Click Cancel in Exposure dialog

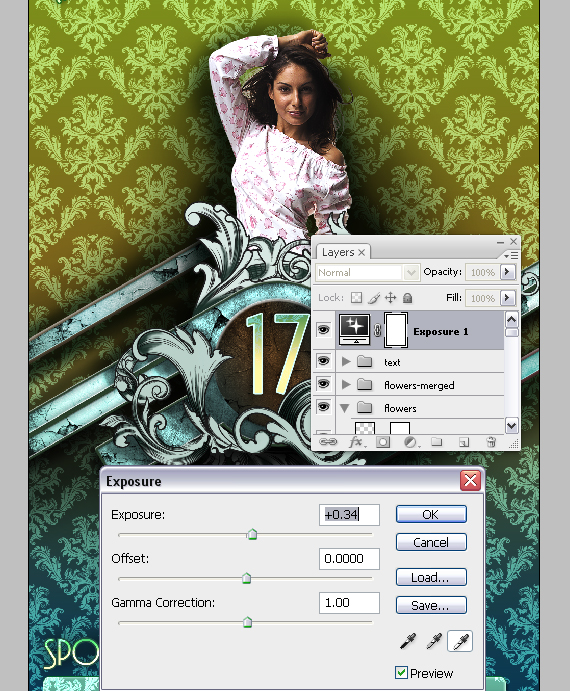tap(431, 542)
